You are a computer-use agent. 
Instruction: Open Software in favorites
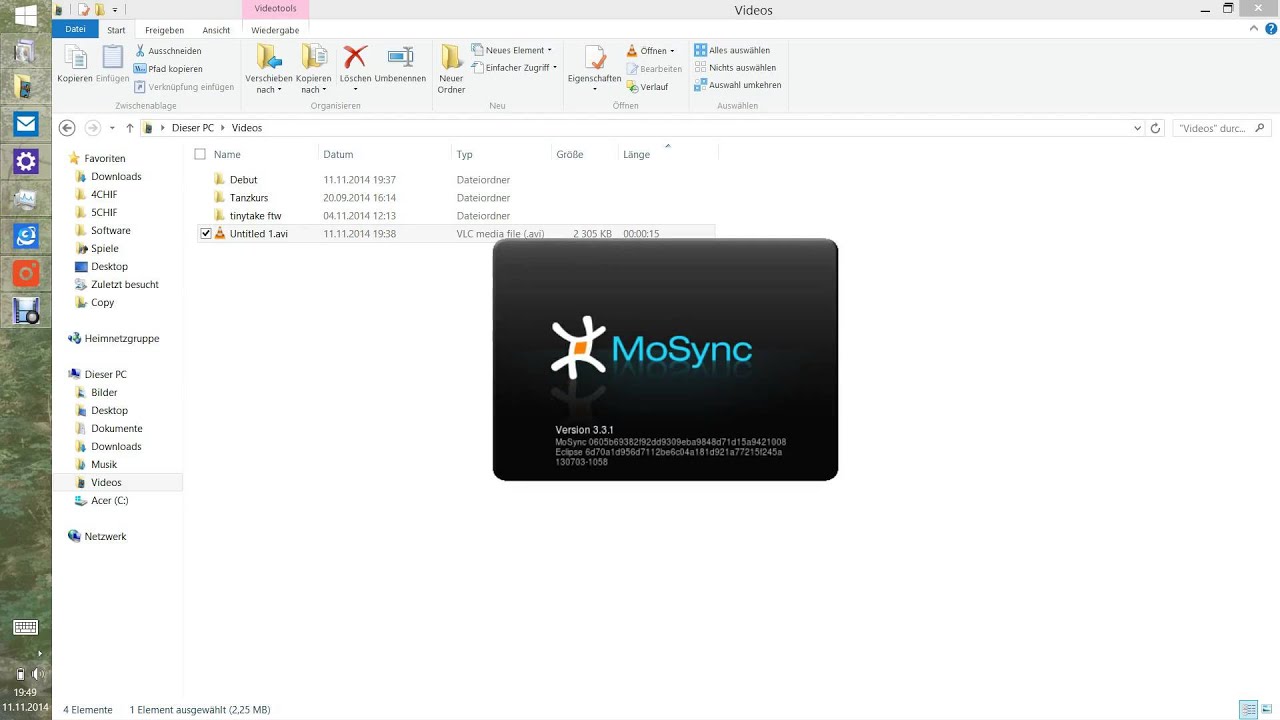coord(111,230)
